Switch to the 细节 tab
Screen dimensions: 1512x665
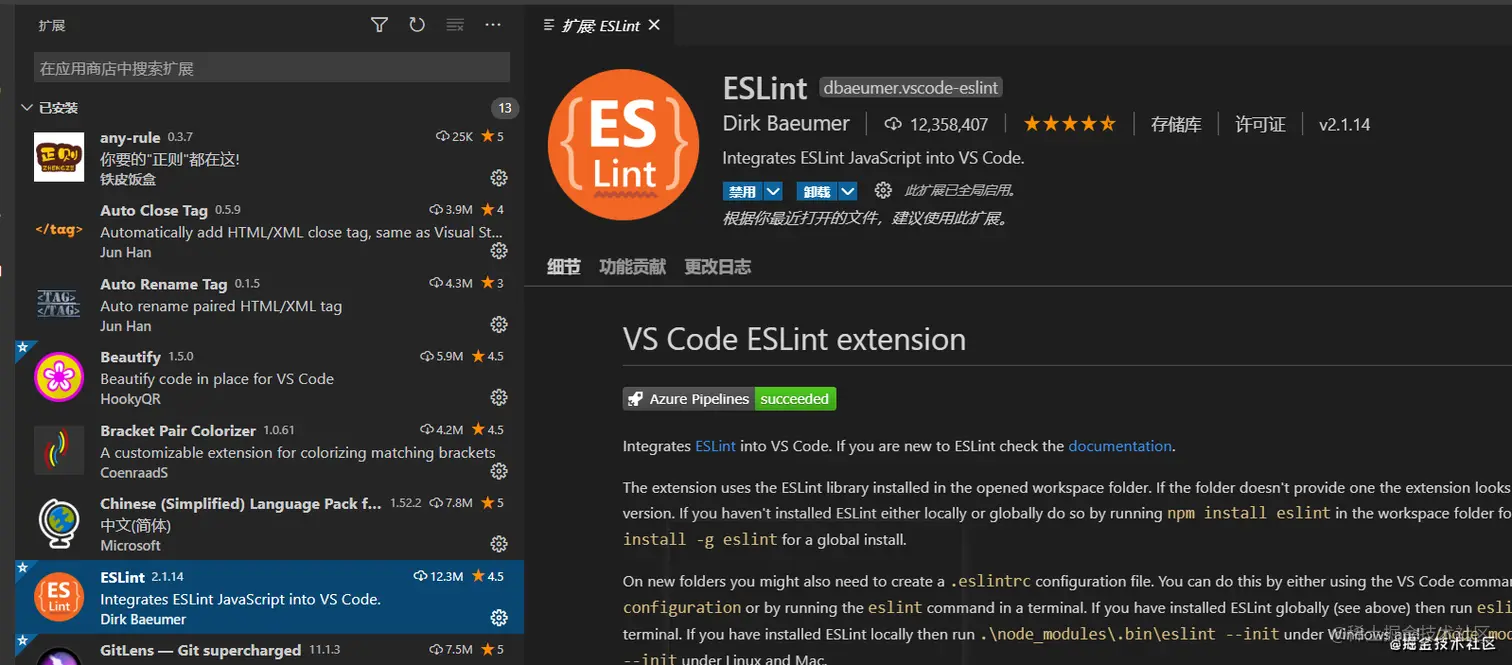pyautogui.click(x=564, y=267)
